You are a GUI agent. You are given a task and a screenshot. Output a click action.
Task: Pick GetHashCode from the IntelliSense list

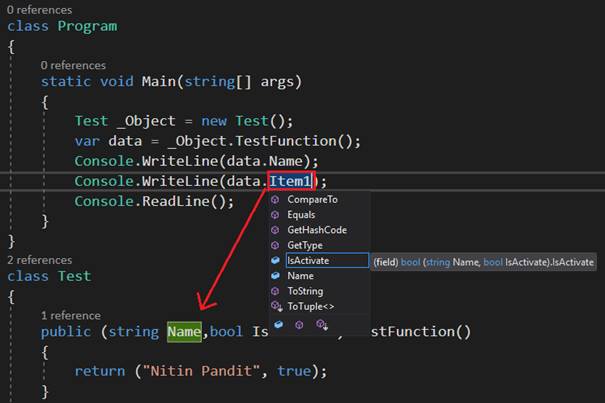(x=317, y=230)
